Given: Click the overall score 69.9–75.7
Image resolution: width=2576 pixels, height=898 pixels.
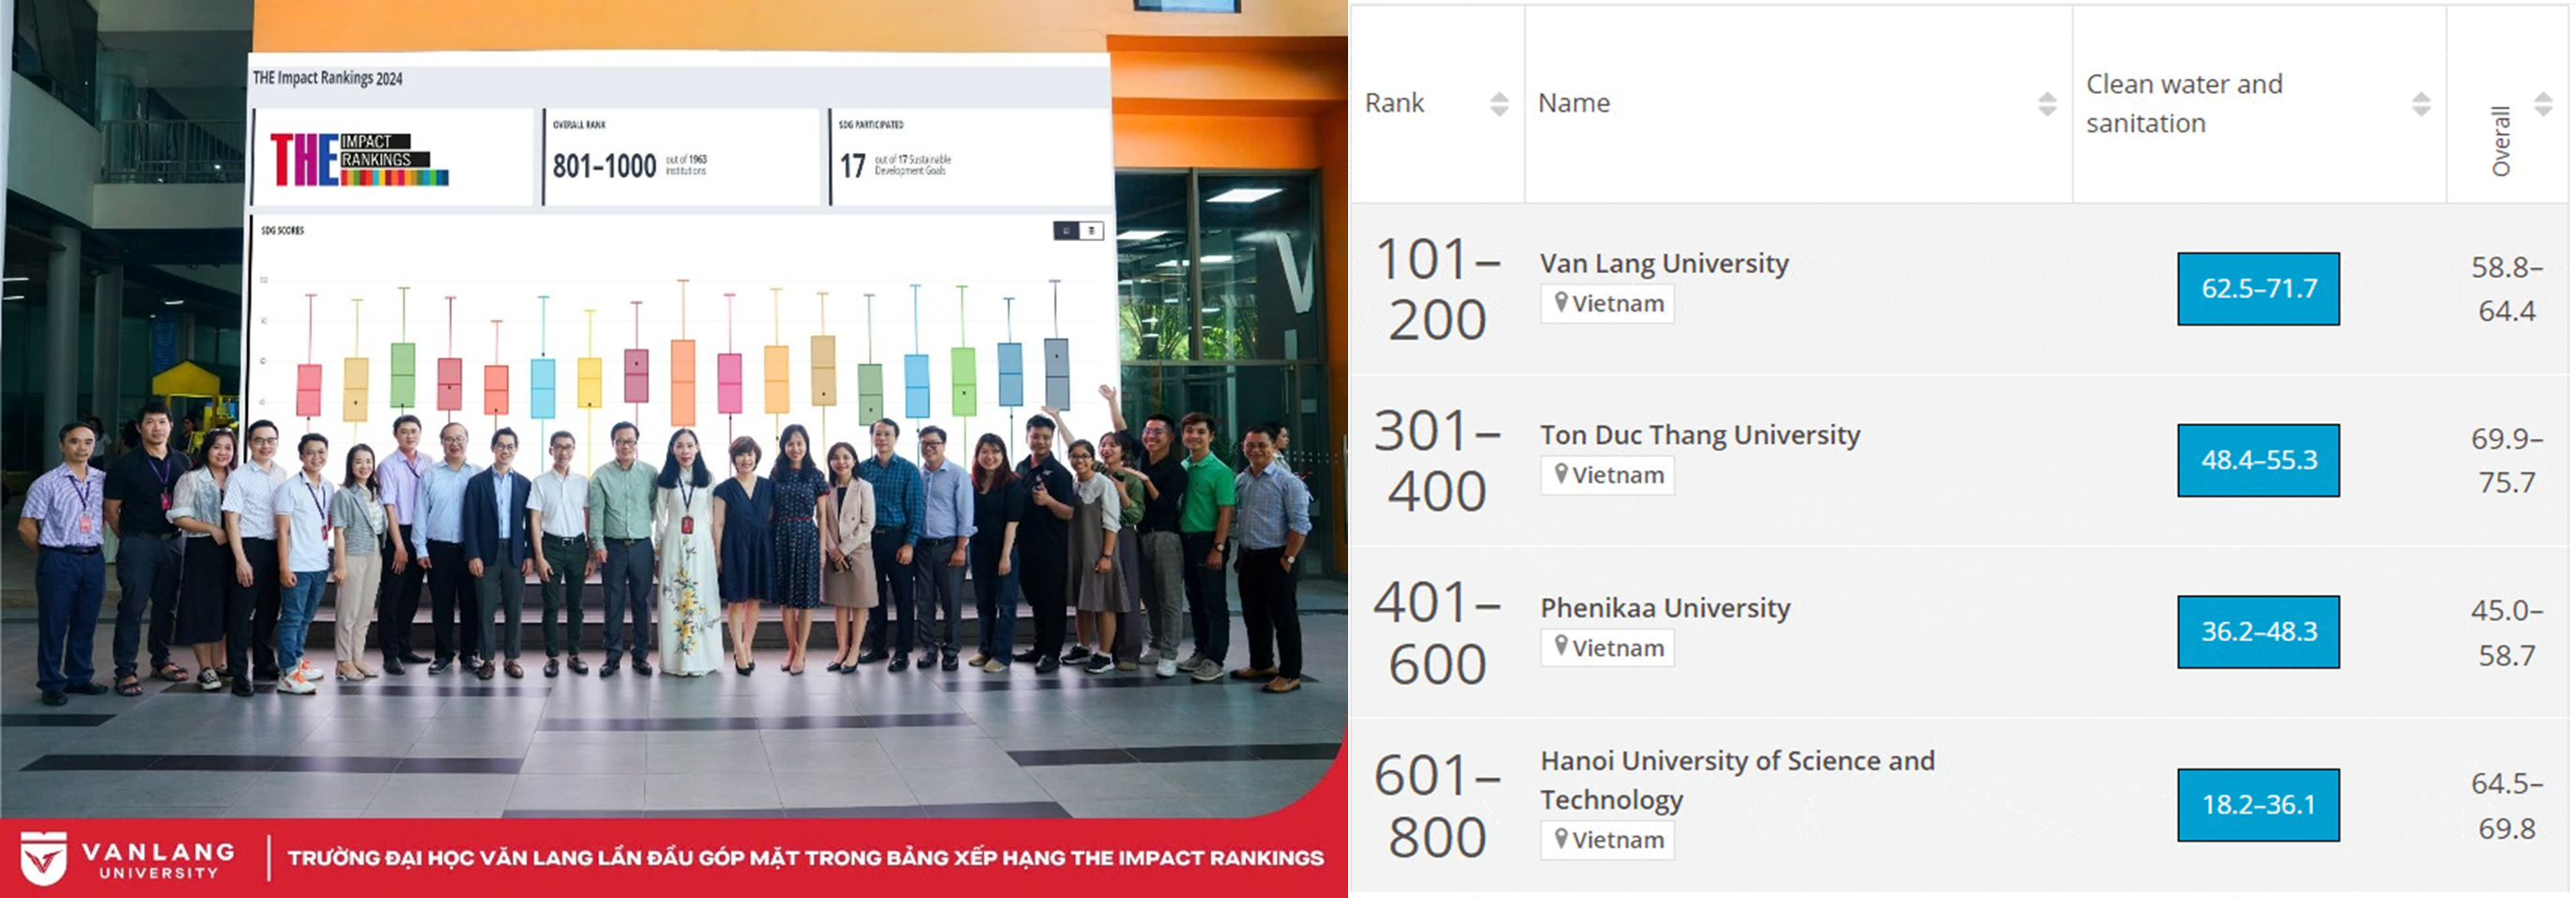Looking at the screenshot, I should (2506, 461).
